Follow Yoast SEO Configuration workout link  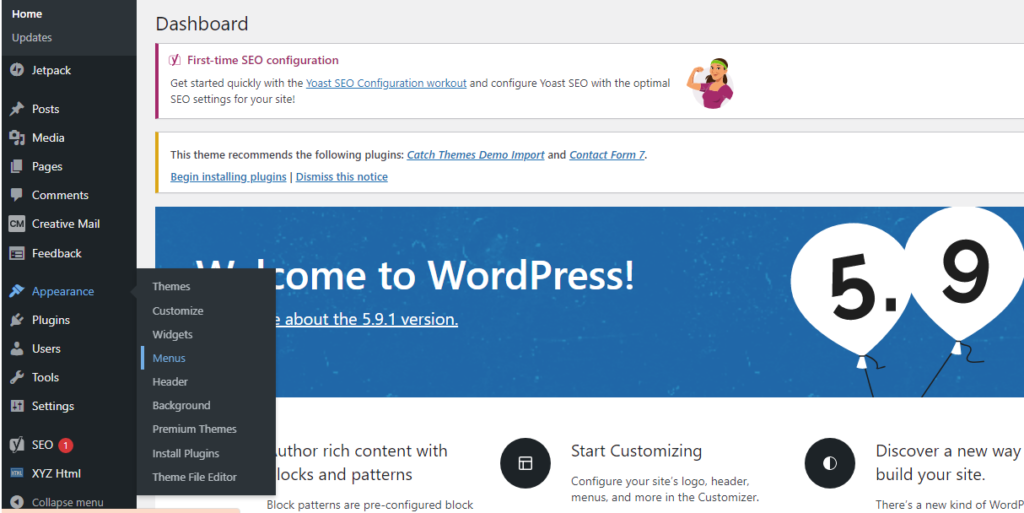386,84
